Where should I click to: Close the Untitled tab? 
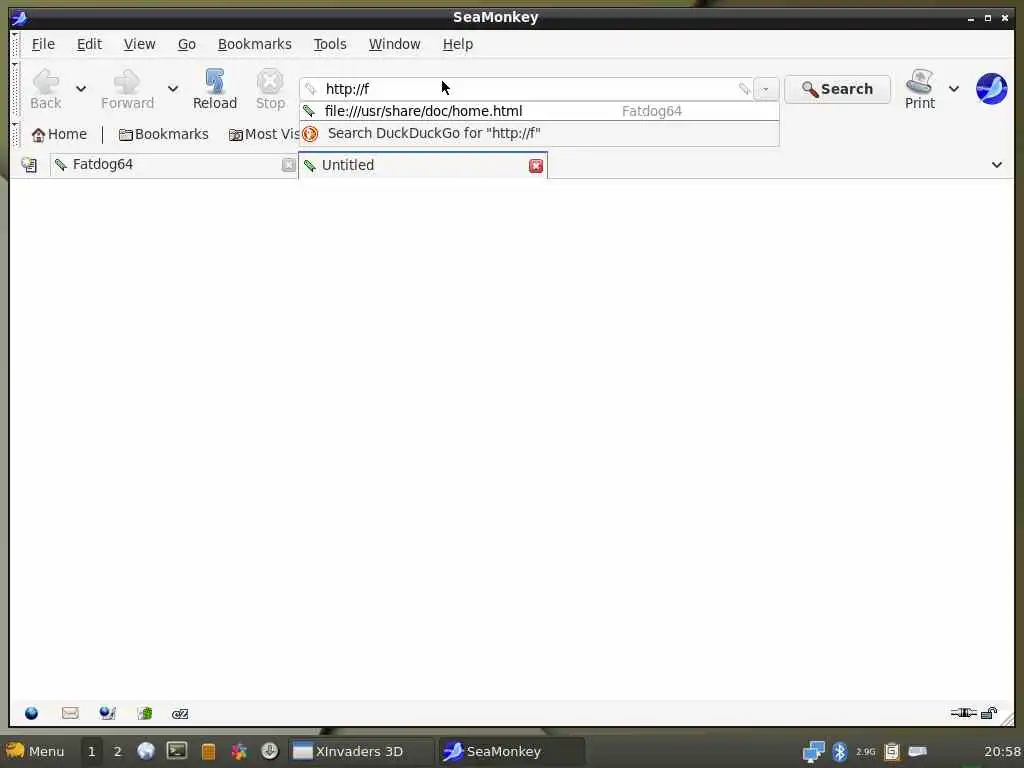tap(536, 166)
